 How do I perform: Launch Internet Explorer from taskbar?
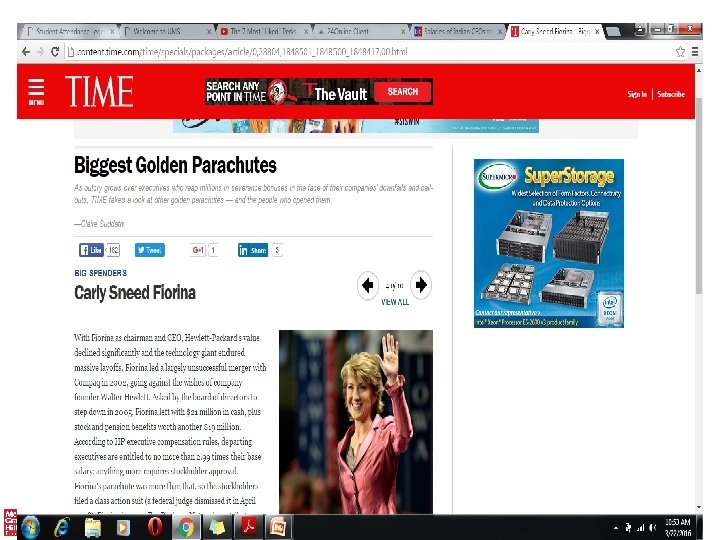click(x=61, y=527)
